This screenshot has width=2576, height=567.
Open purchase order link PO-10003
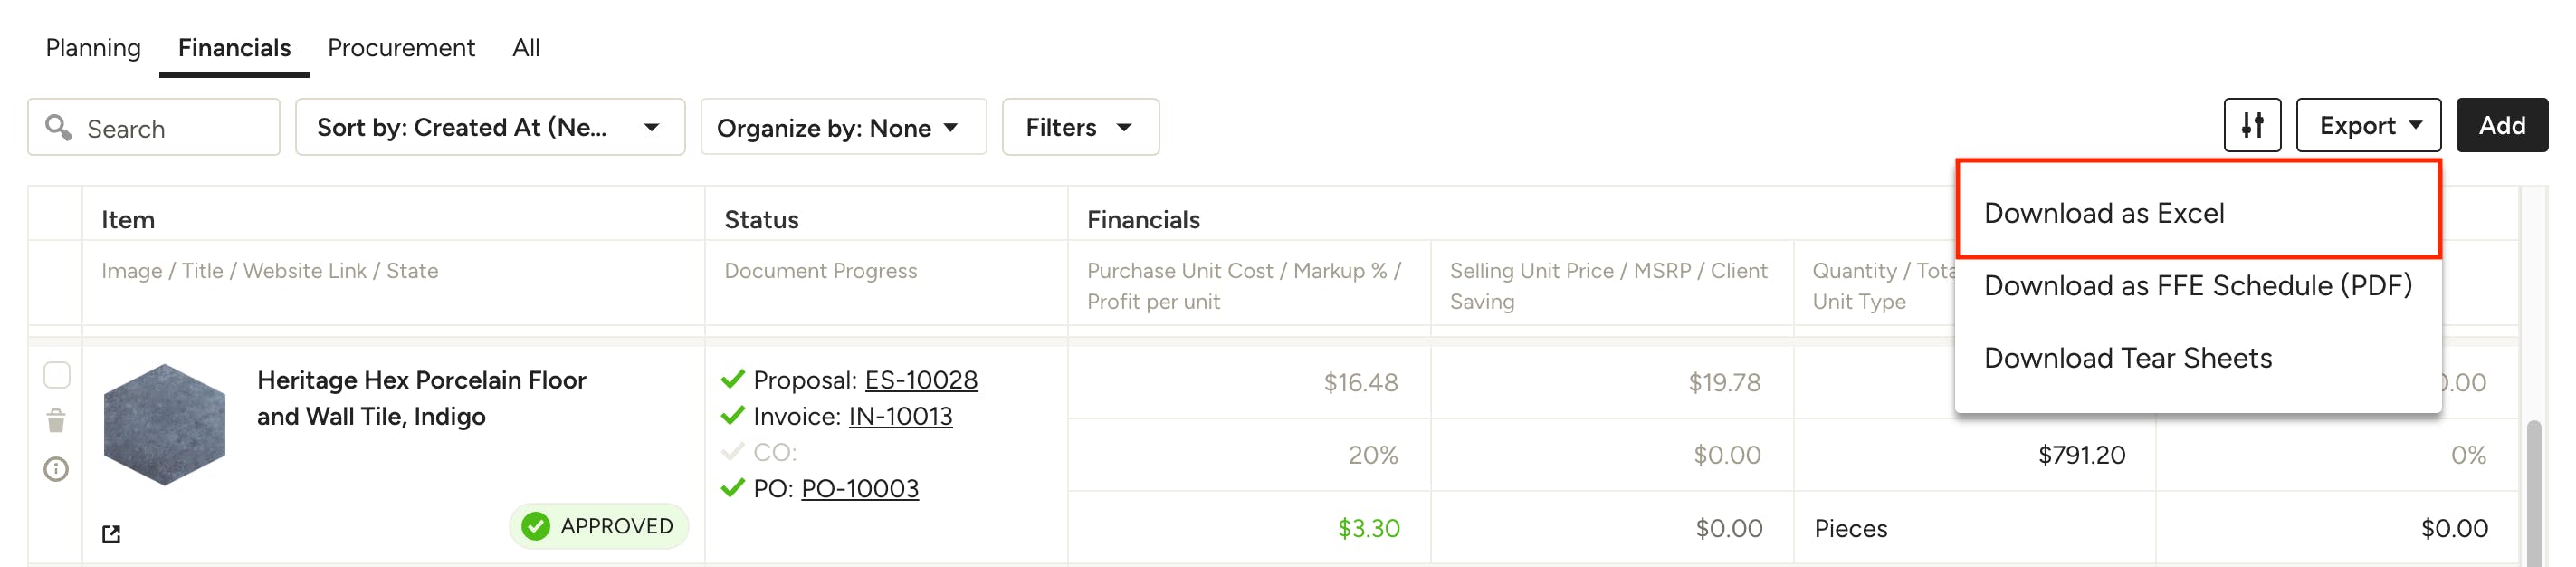click(x=859, y=488)
